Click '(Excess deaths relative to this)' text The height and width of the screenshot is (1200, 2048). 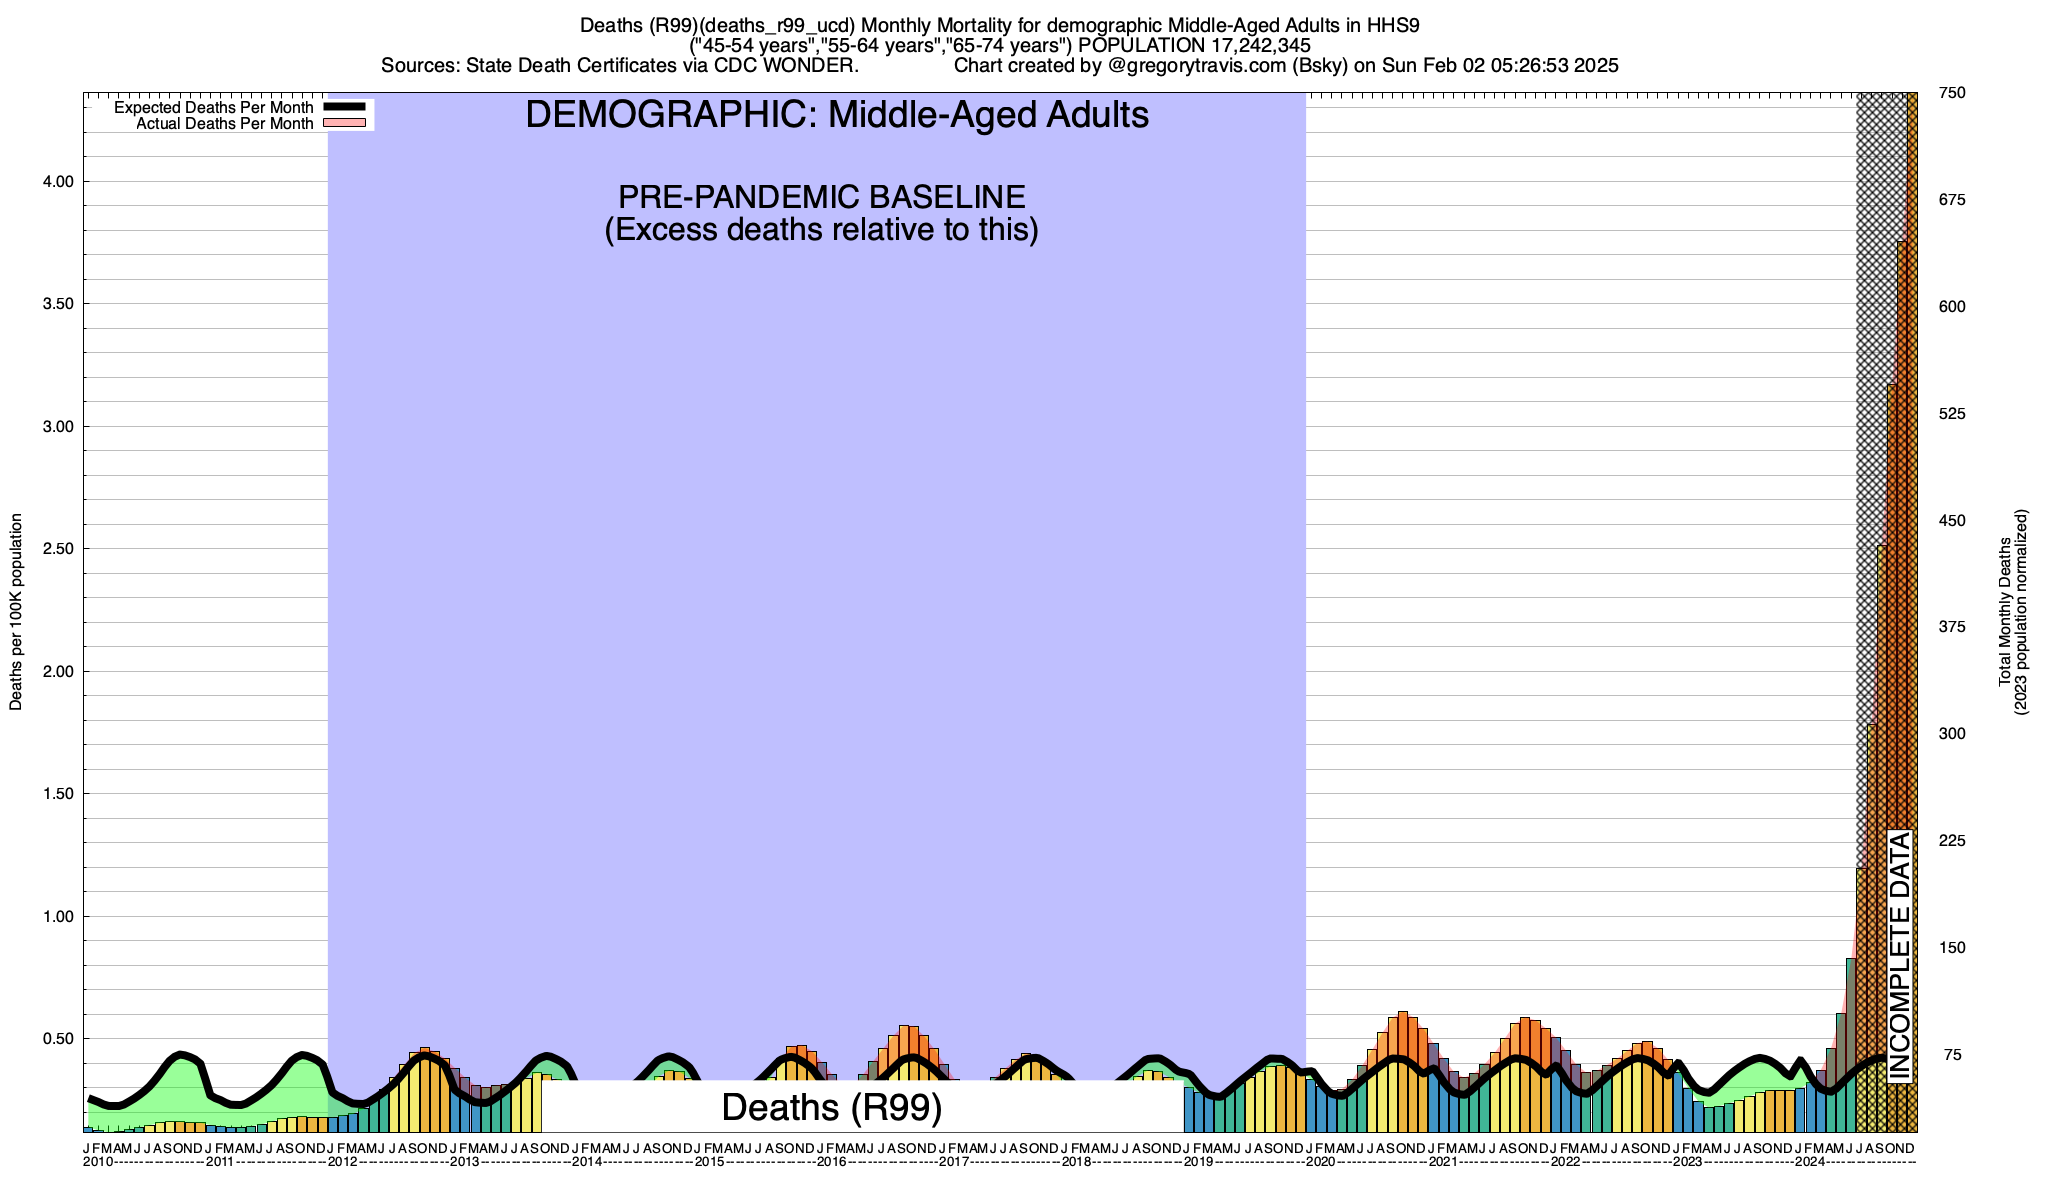[x=822, y=230]
